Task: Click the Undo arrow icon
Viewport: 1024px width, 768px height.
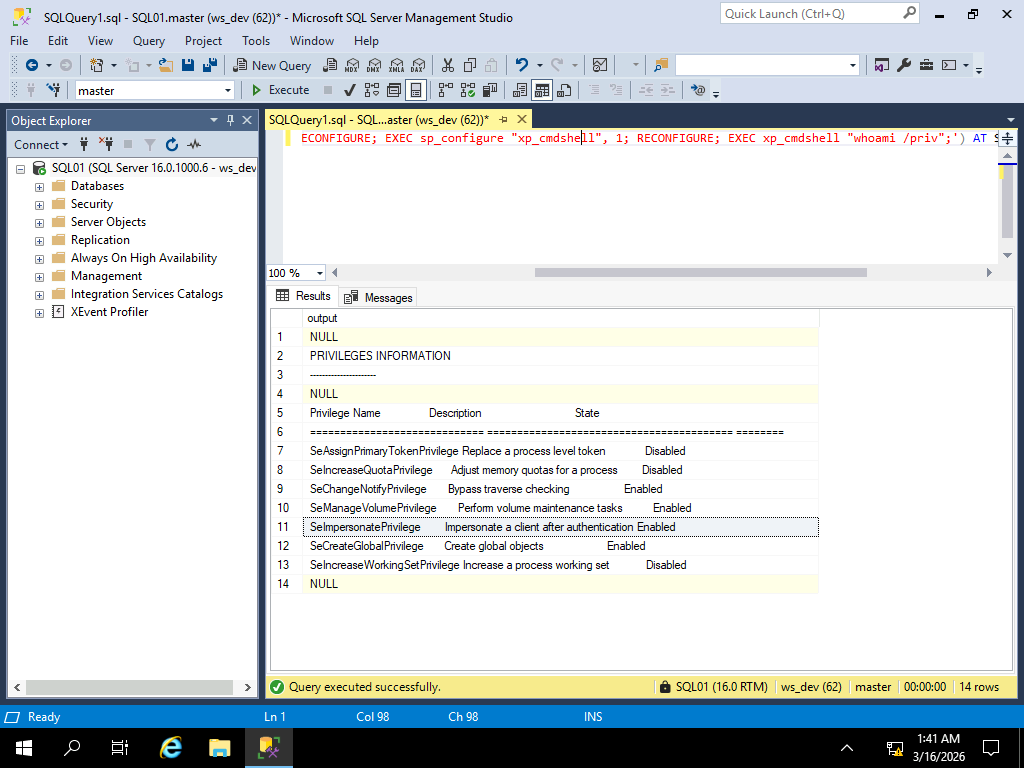Action: coord(522,65)
